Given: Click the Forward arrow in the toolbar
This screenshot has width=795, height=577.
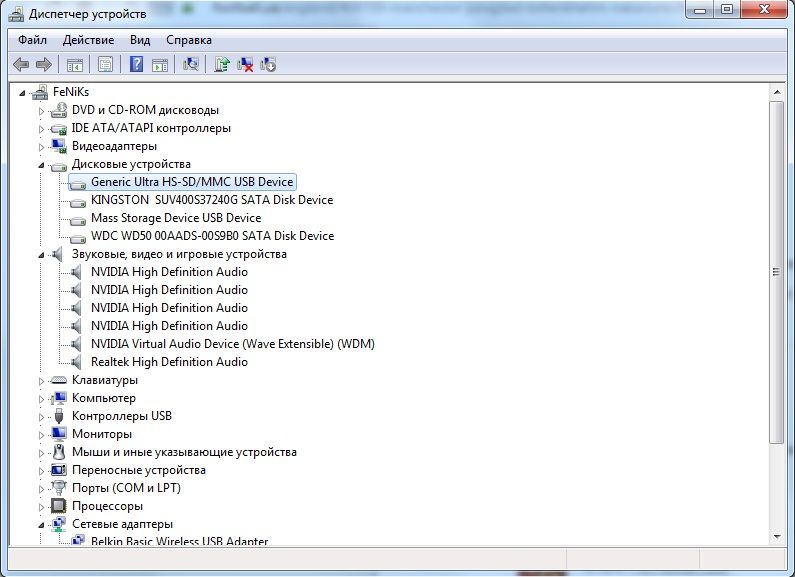Looking at the screenshot, I should pos(44,64).
